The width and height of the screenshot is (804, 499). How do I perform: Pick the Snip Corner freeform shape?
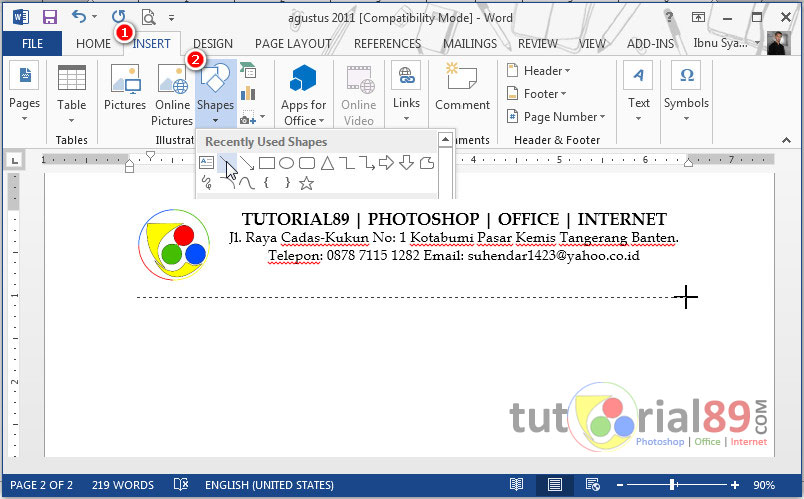[x=427, y=164]
